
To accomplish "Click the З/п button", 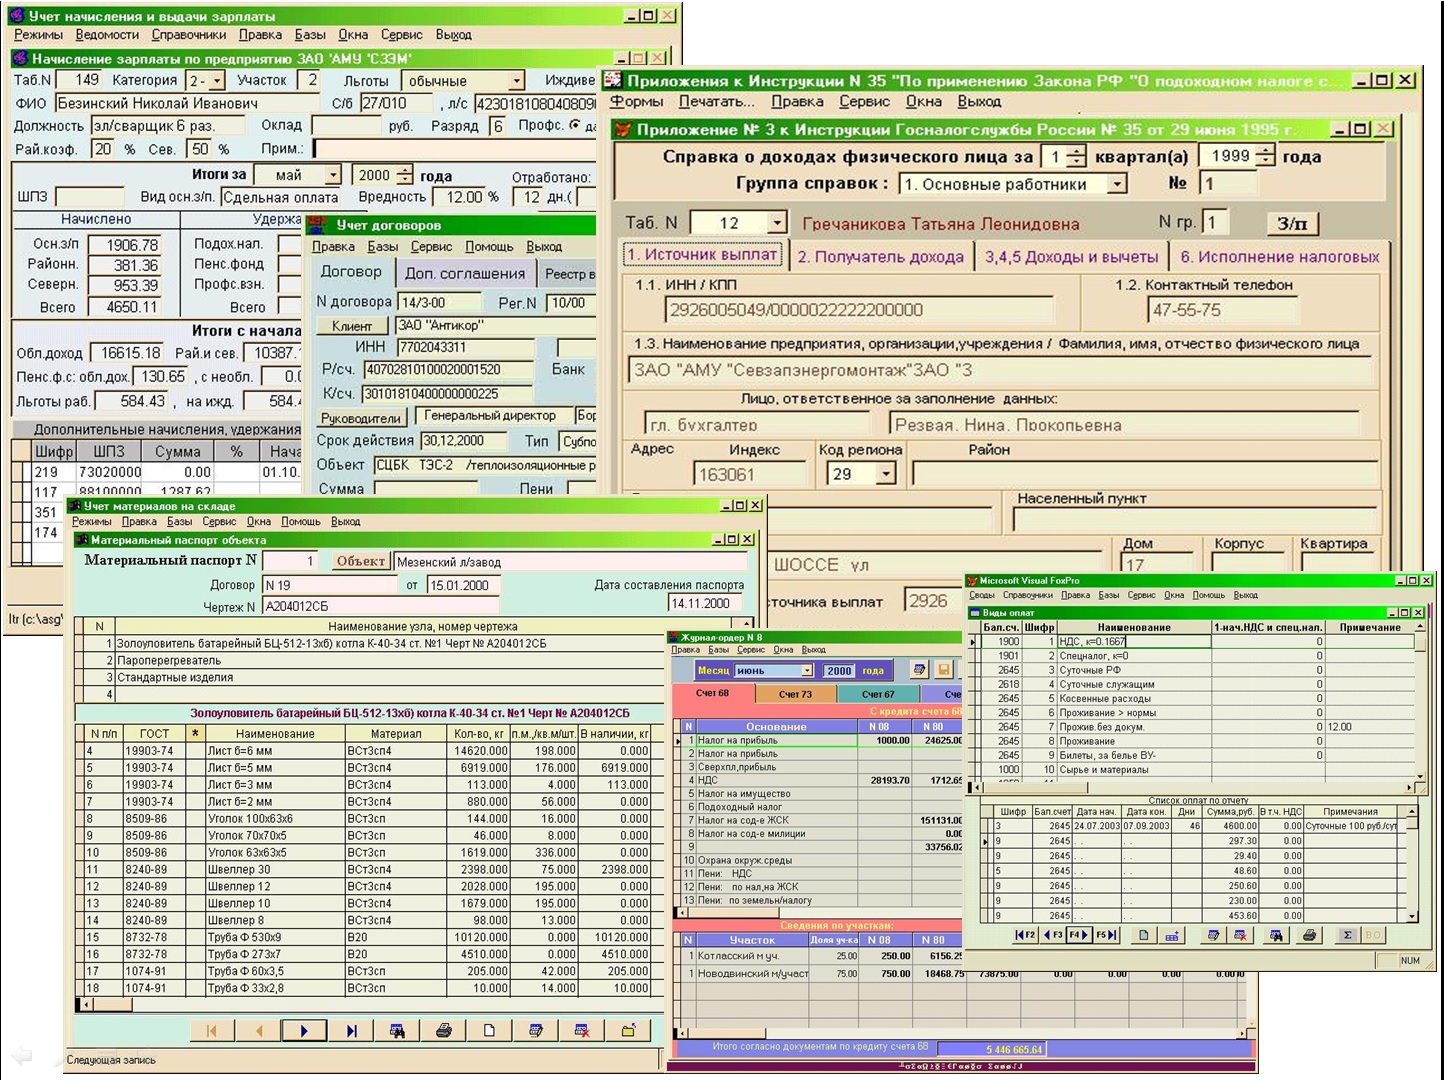I will point(1292,223).
